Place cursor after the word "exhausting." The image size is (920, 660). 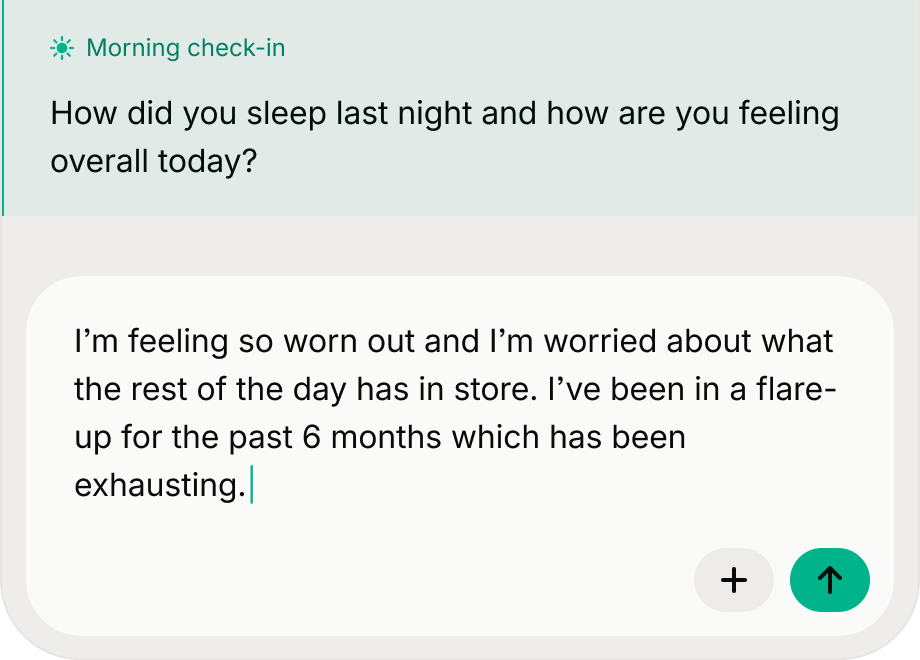tap(248, 487)
